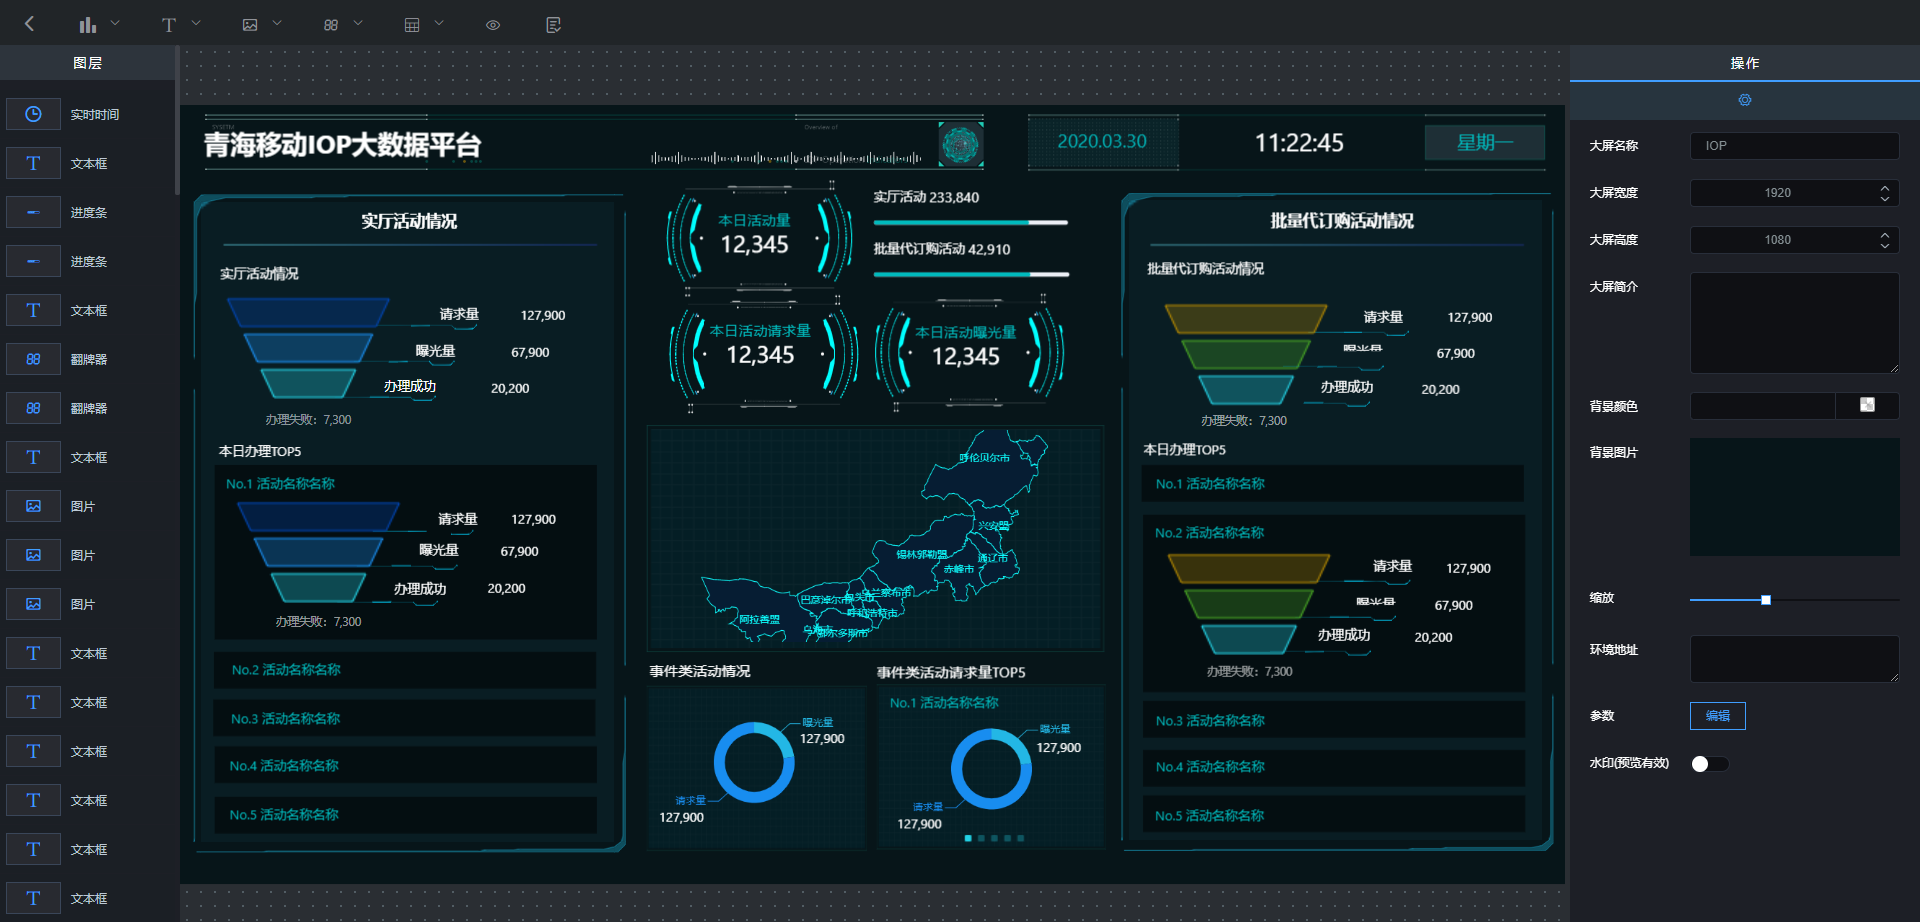
Task: Select the donut chart under 事件类活动情况
Action: pyautogui.click(x=754, y=762)
